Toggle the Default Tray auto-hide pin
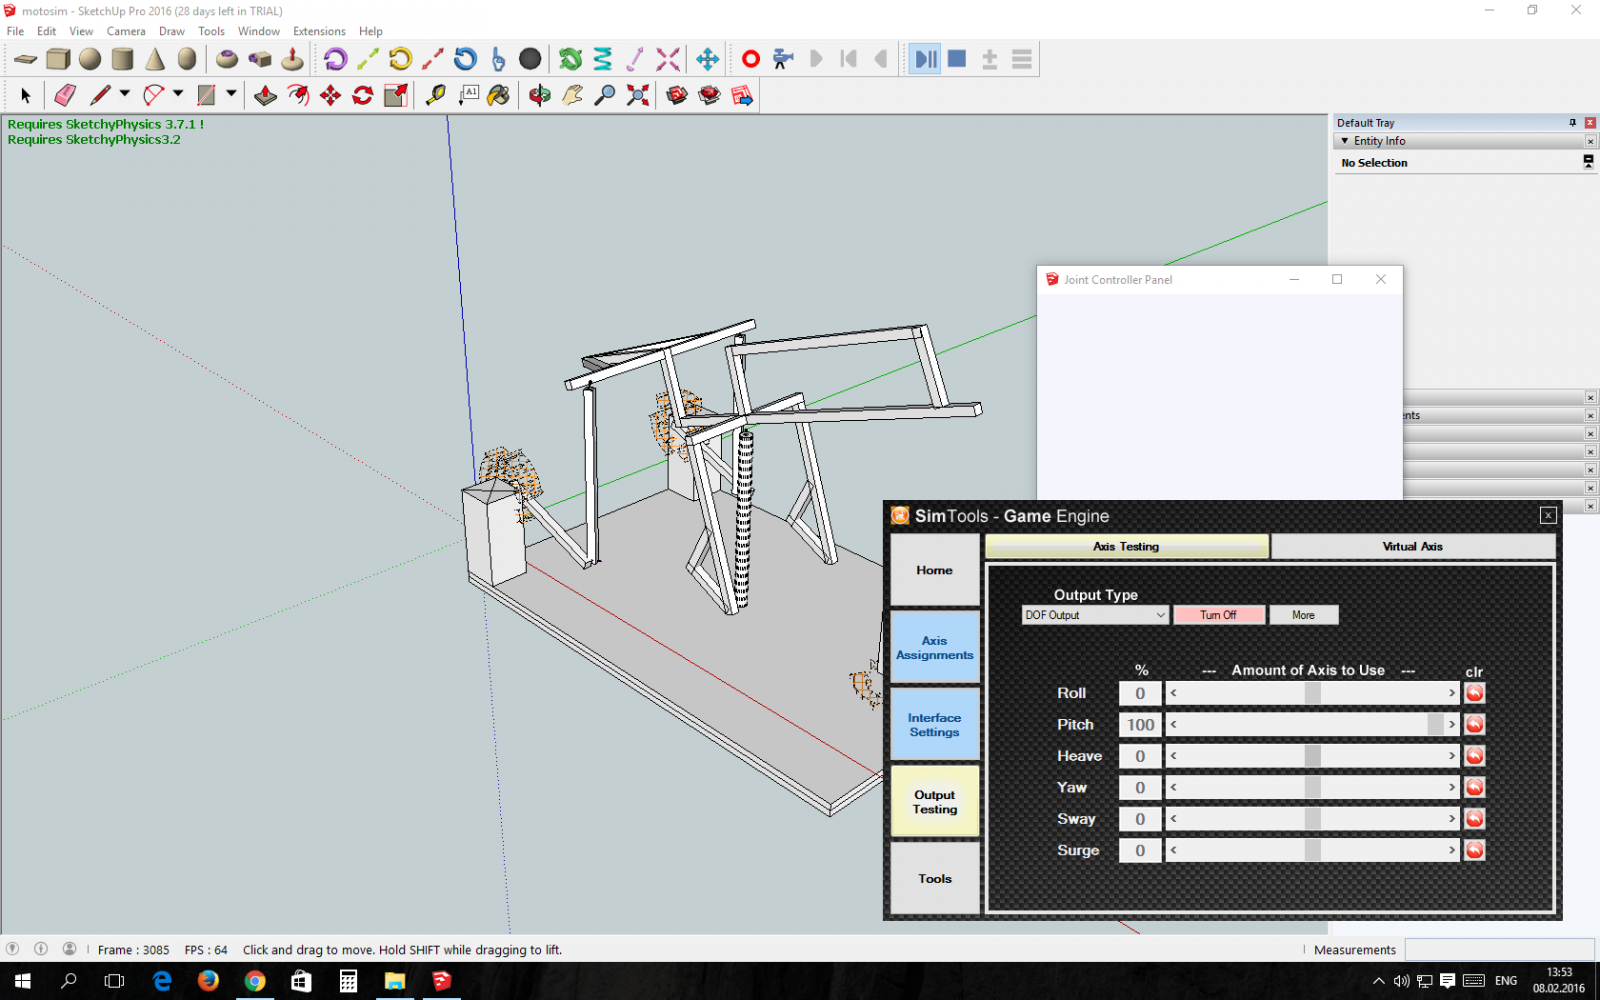This screenshot has height=1000, width=1600. pos(1572,123)
